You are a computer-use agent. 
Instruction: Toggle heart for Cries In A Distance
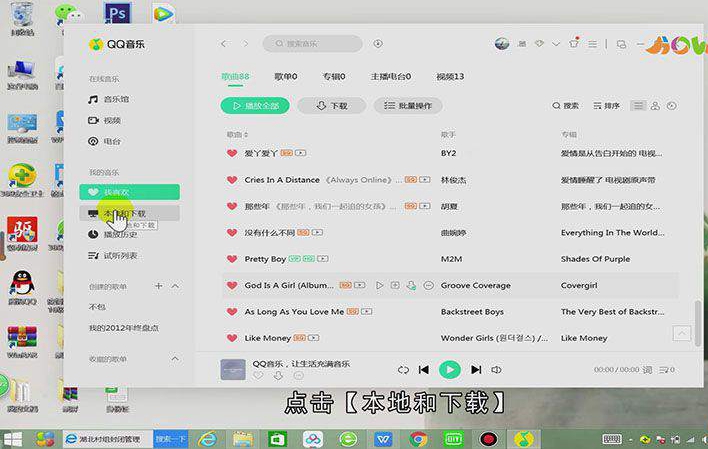click(x=232, y=180)
